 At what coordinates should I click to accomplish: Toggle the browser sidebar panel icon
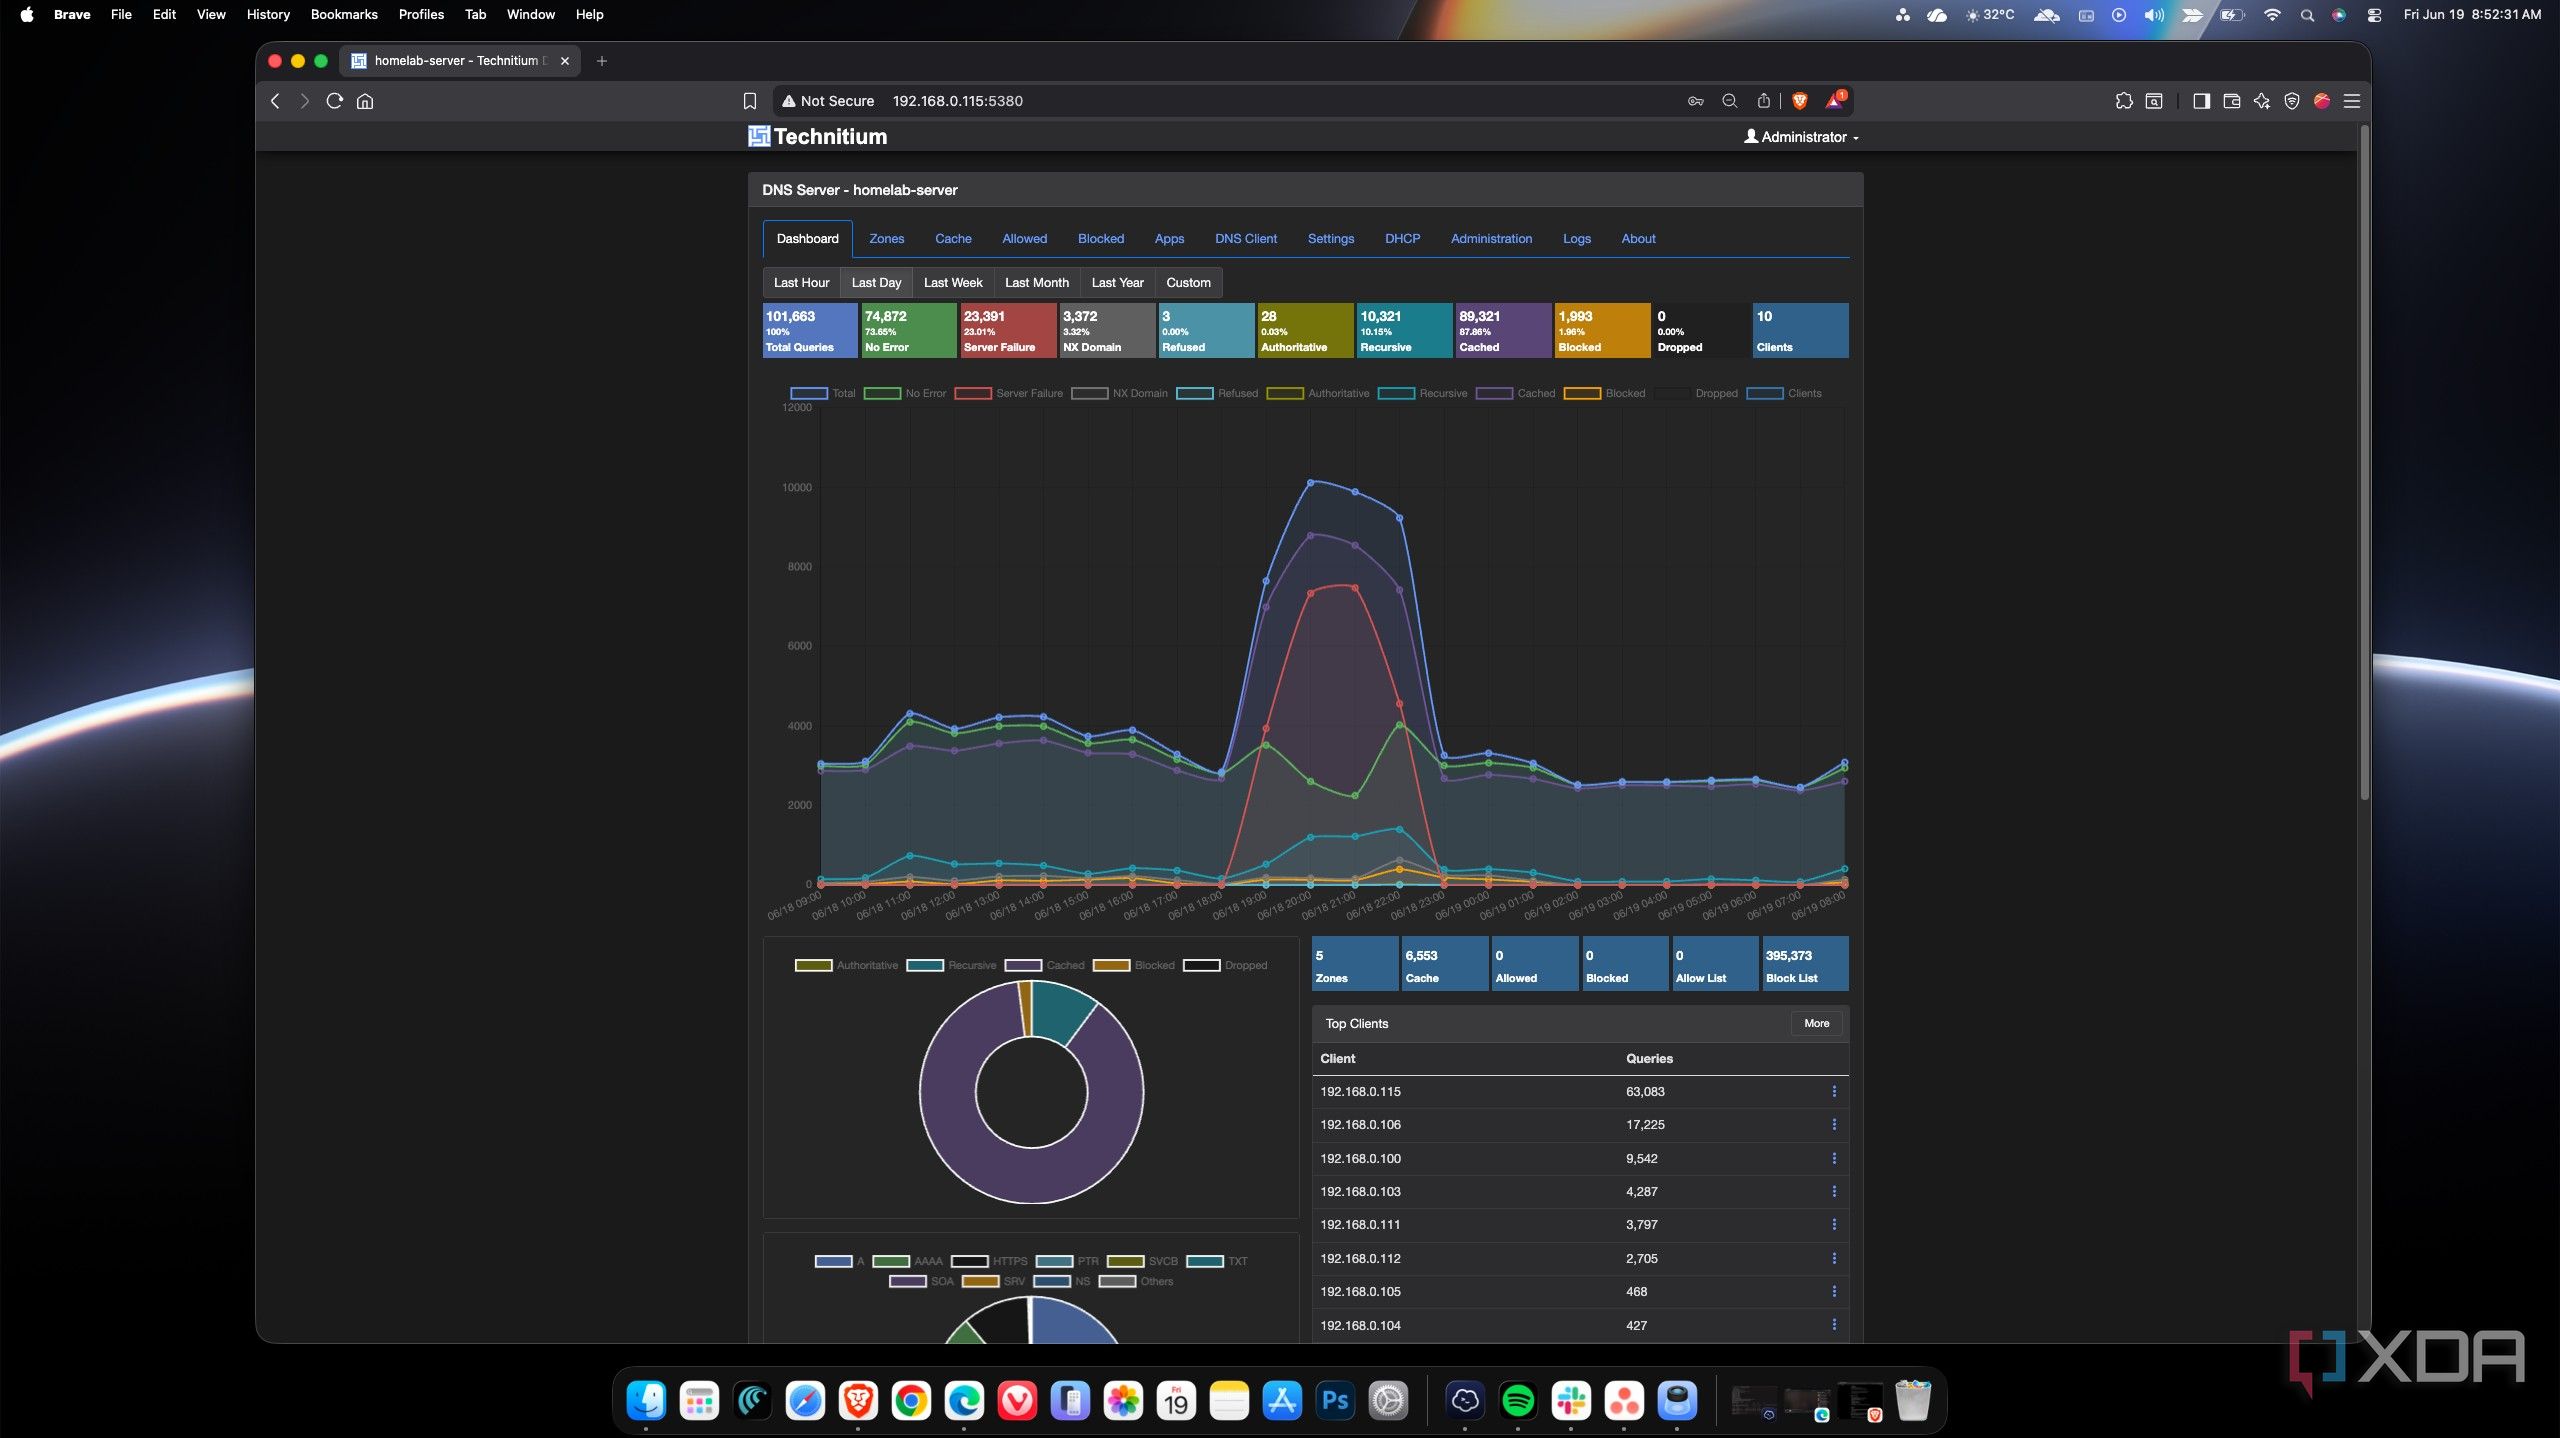2201,101
